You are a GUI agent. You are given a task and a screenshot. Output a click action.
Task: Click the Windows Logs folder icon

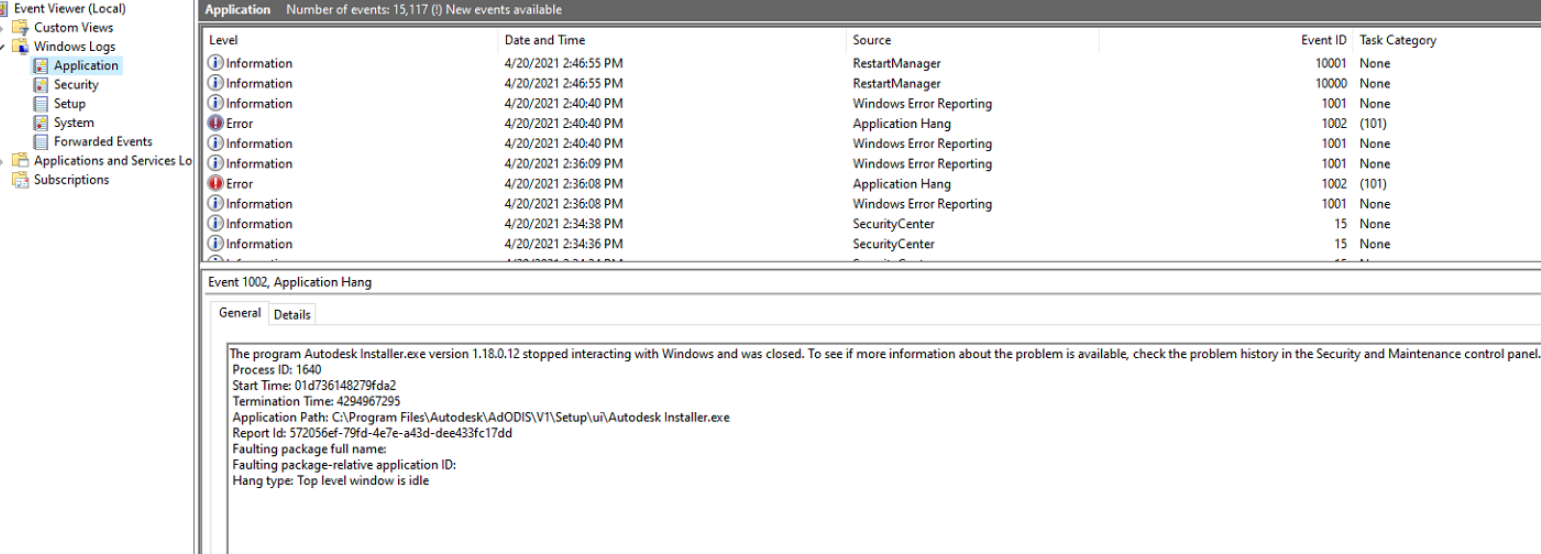(22, 47)
